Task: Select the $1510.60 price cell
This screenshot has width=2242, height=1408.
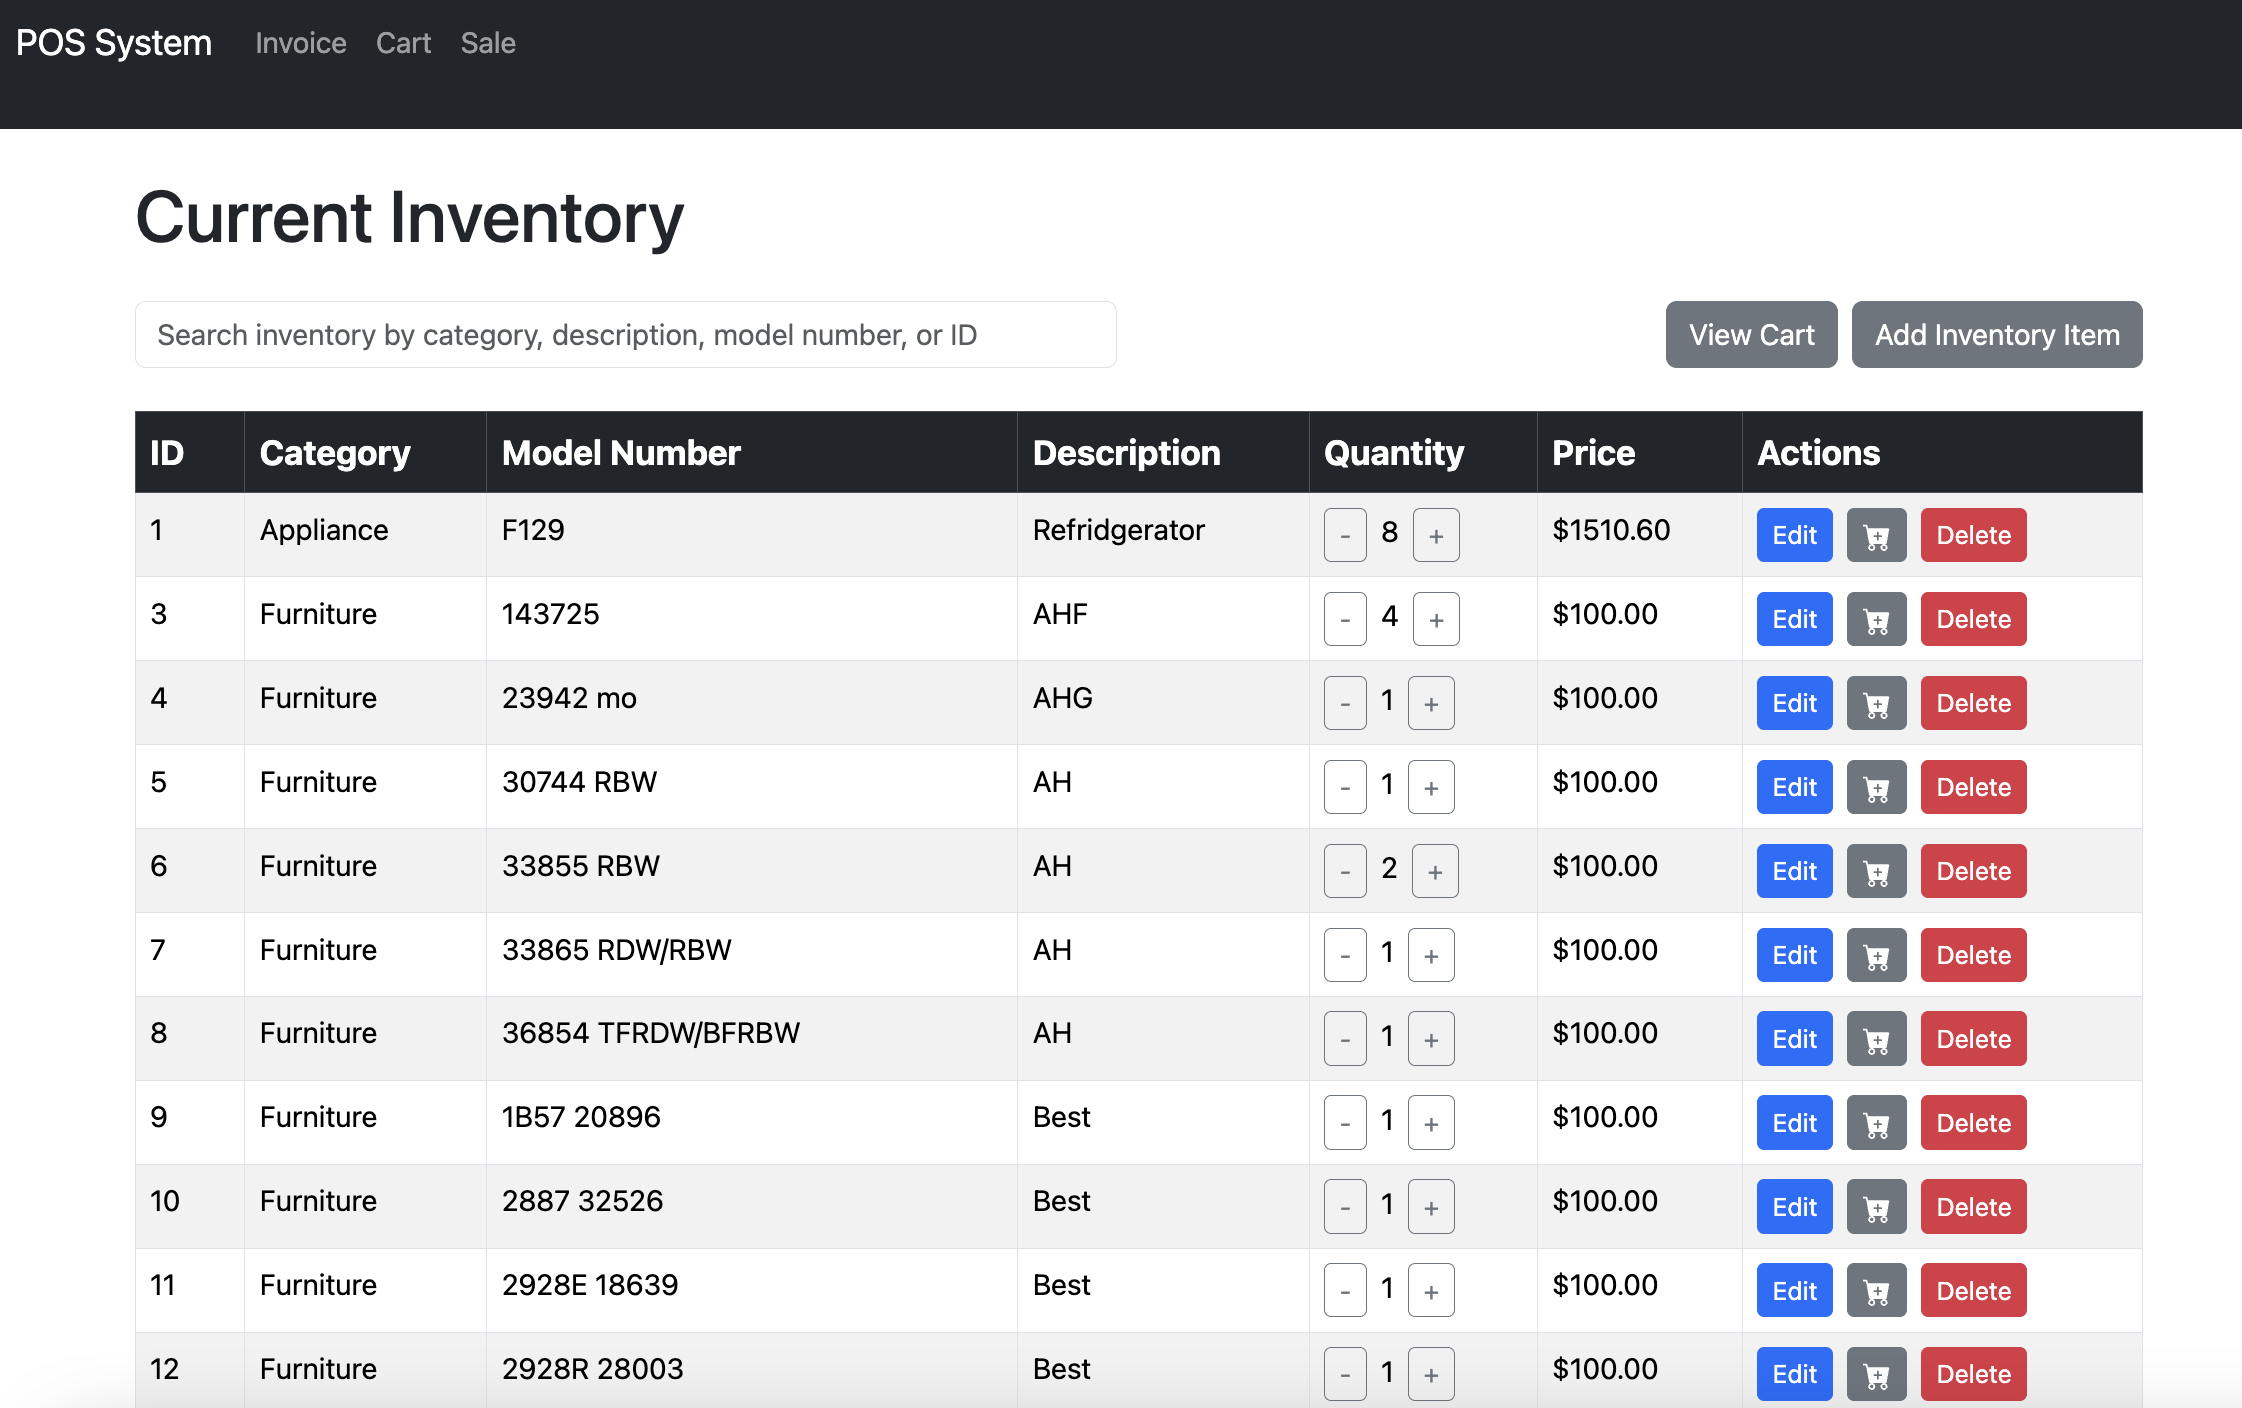Action: [1639, 534]
